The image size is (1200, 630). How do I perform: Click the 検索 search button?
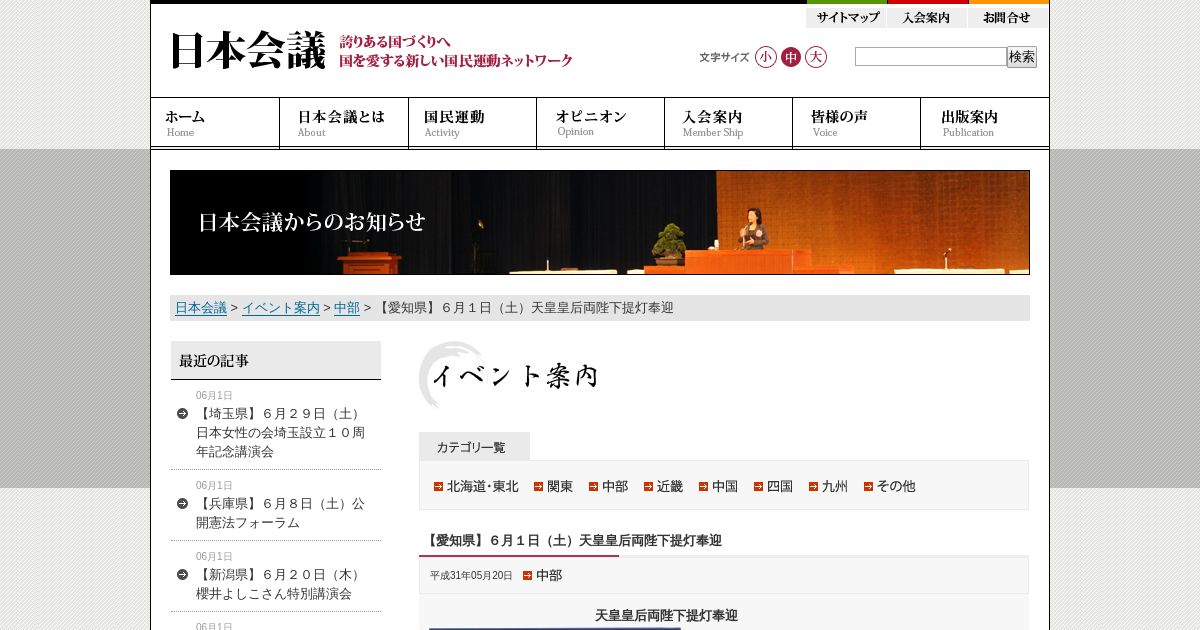[1022, 57]
